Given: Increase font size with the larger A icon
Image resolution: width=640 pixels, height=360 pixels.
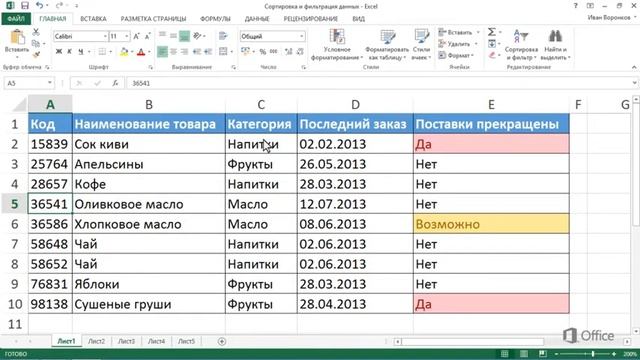Looking at the screenshot, I should [137, 36].
